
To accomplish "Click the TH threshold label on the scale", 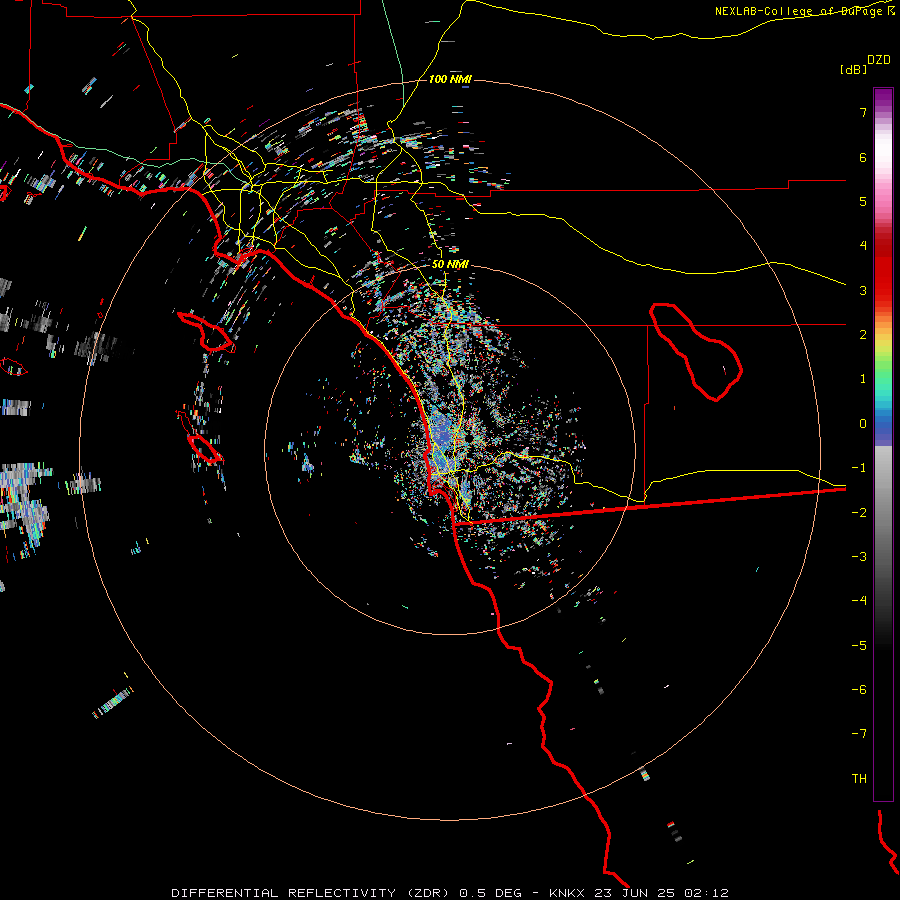I will [859, 779].
